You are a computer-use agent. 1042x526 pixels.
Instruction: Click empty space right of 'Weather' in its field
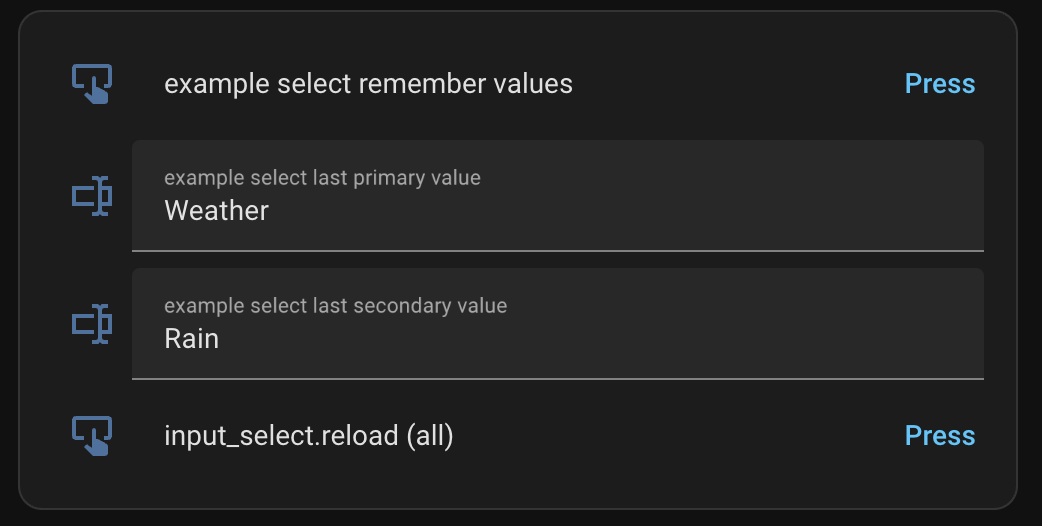coord(620,211)
